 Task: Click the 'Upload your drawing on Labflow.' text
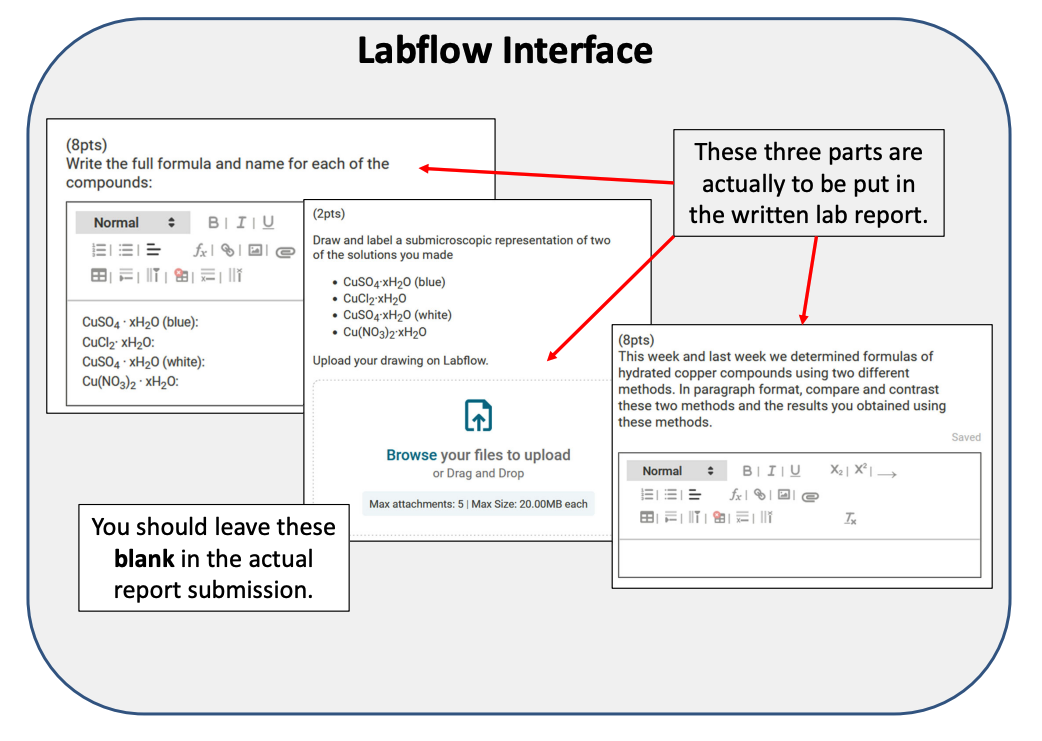coord(401,360)
